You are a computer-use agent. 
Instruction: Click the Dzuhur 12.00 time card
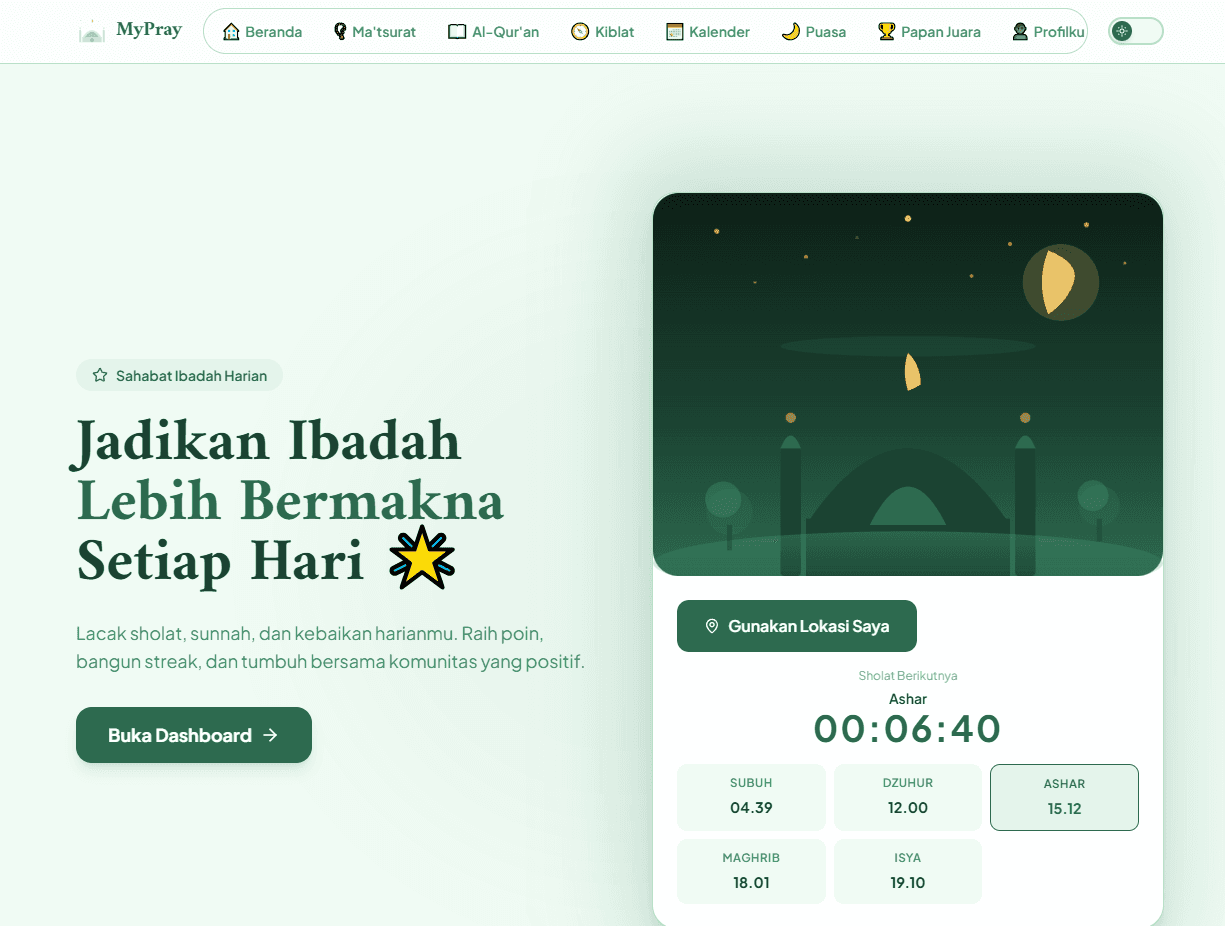[907, 797]
